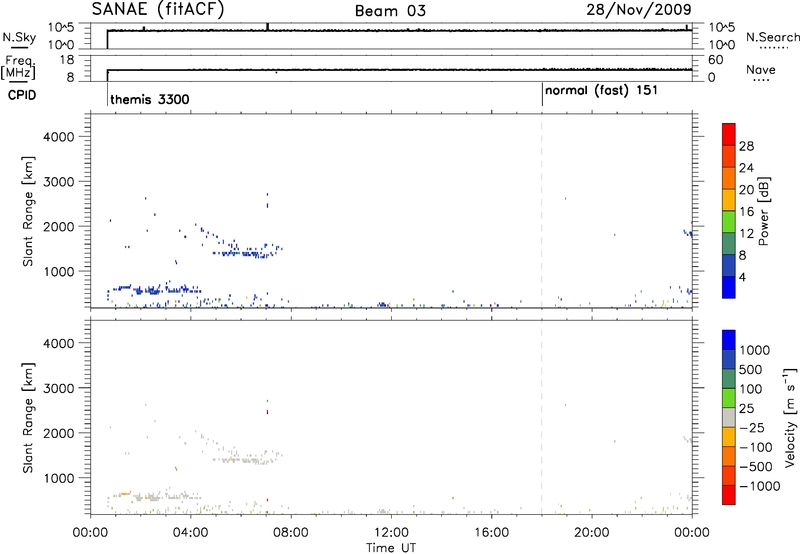Click the date '28/Nov/2009'
800x554 pixels.
(639, 9)
